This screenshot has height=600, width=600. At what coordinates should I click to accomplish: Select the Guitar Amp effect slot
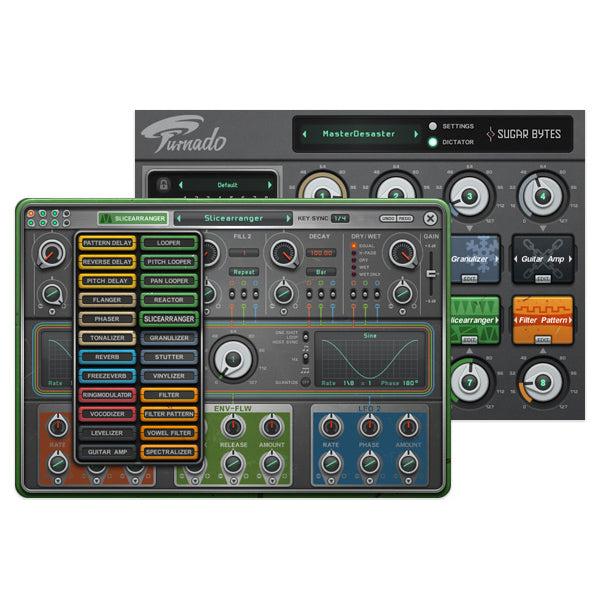coord(542,256)
